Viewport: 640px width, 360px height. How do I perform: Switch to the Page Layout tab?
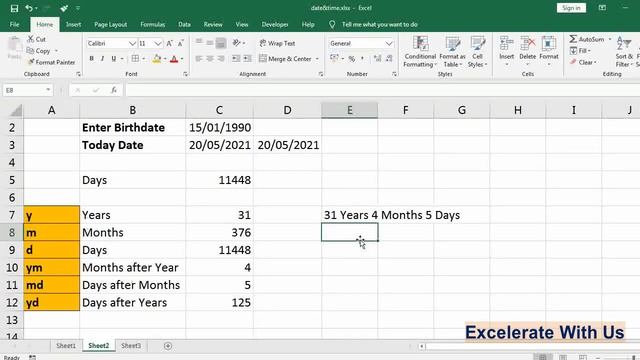[x=111, y=24]
